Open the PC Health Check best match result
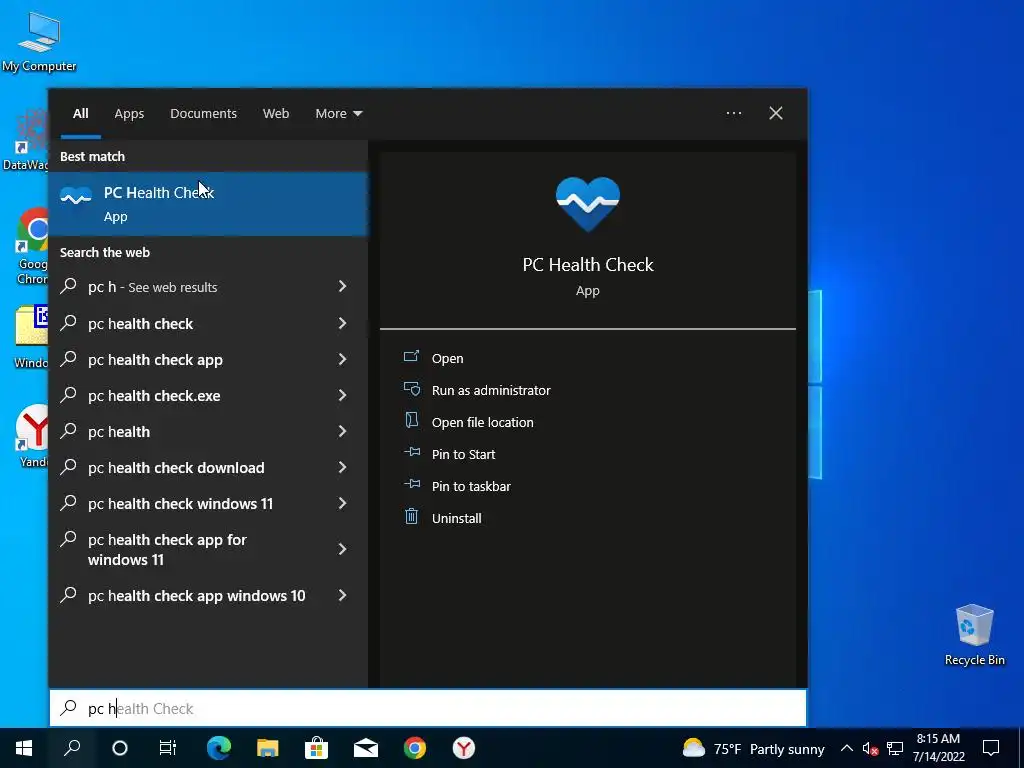The image size is (1024, 768). (x=208, y=204)
